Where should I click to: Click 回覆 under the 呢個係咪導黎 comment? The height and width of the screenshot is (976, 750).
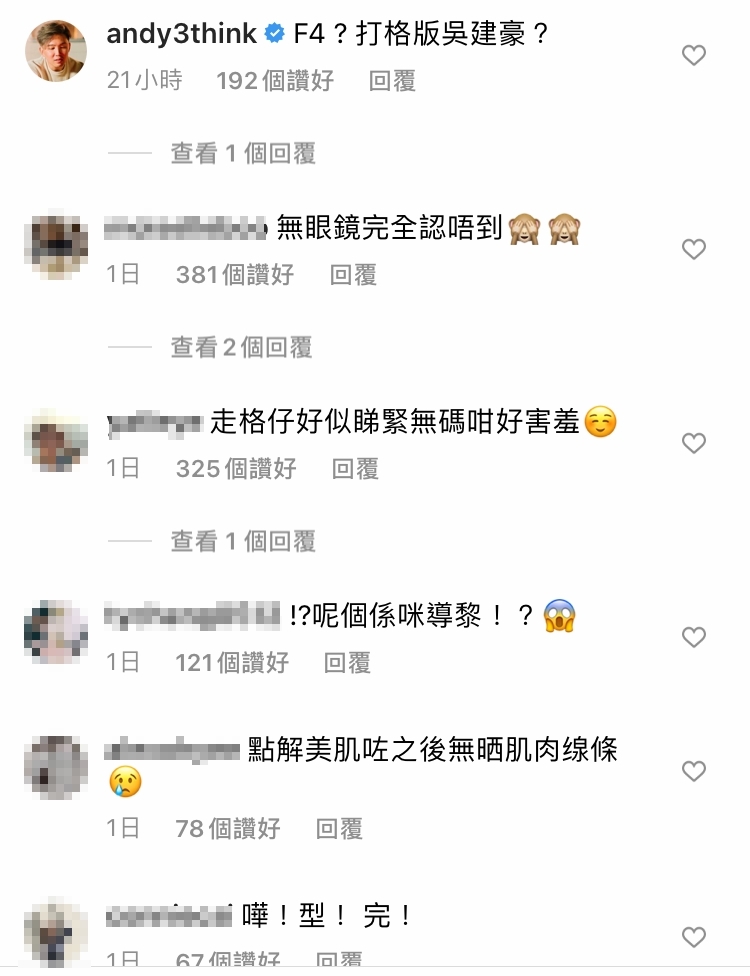(x=347, y=663)
